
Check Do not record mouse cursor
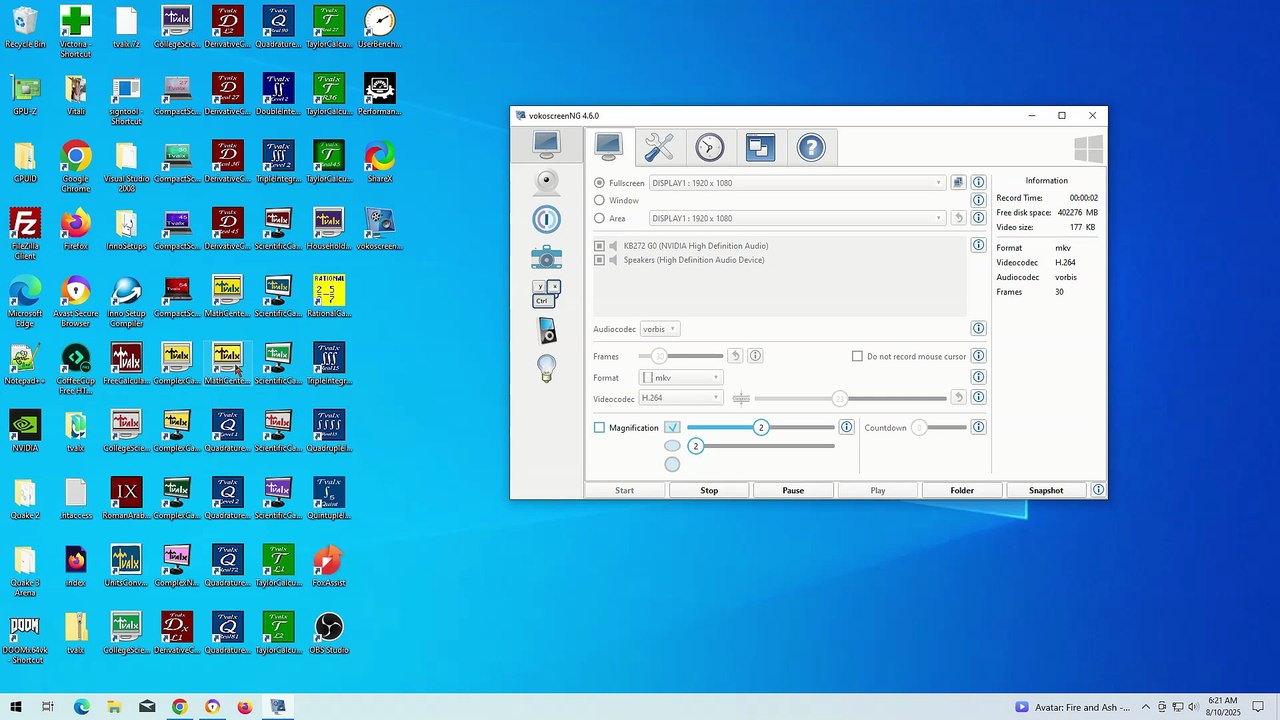857,356
